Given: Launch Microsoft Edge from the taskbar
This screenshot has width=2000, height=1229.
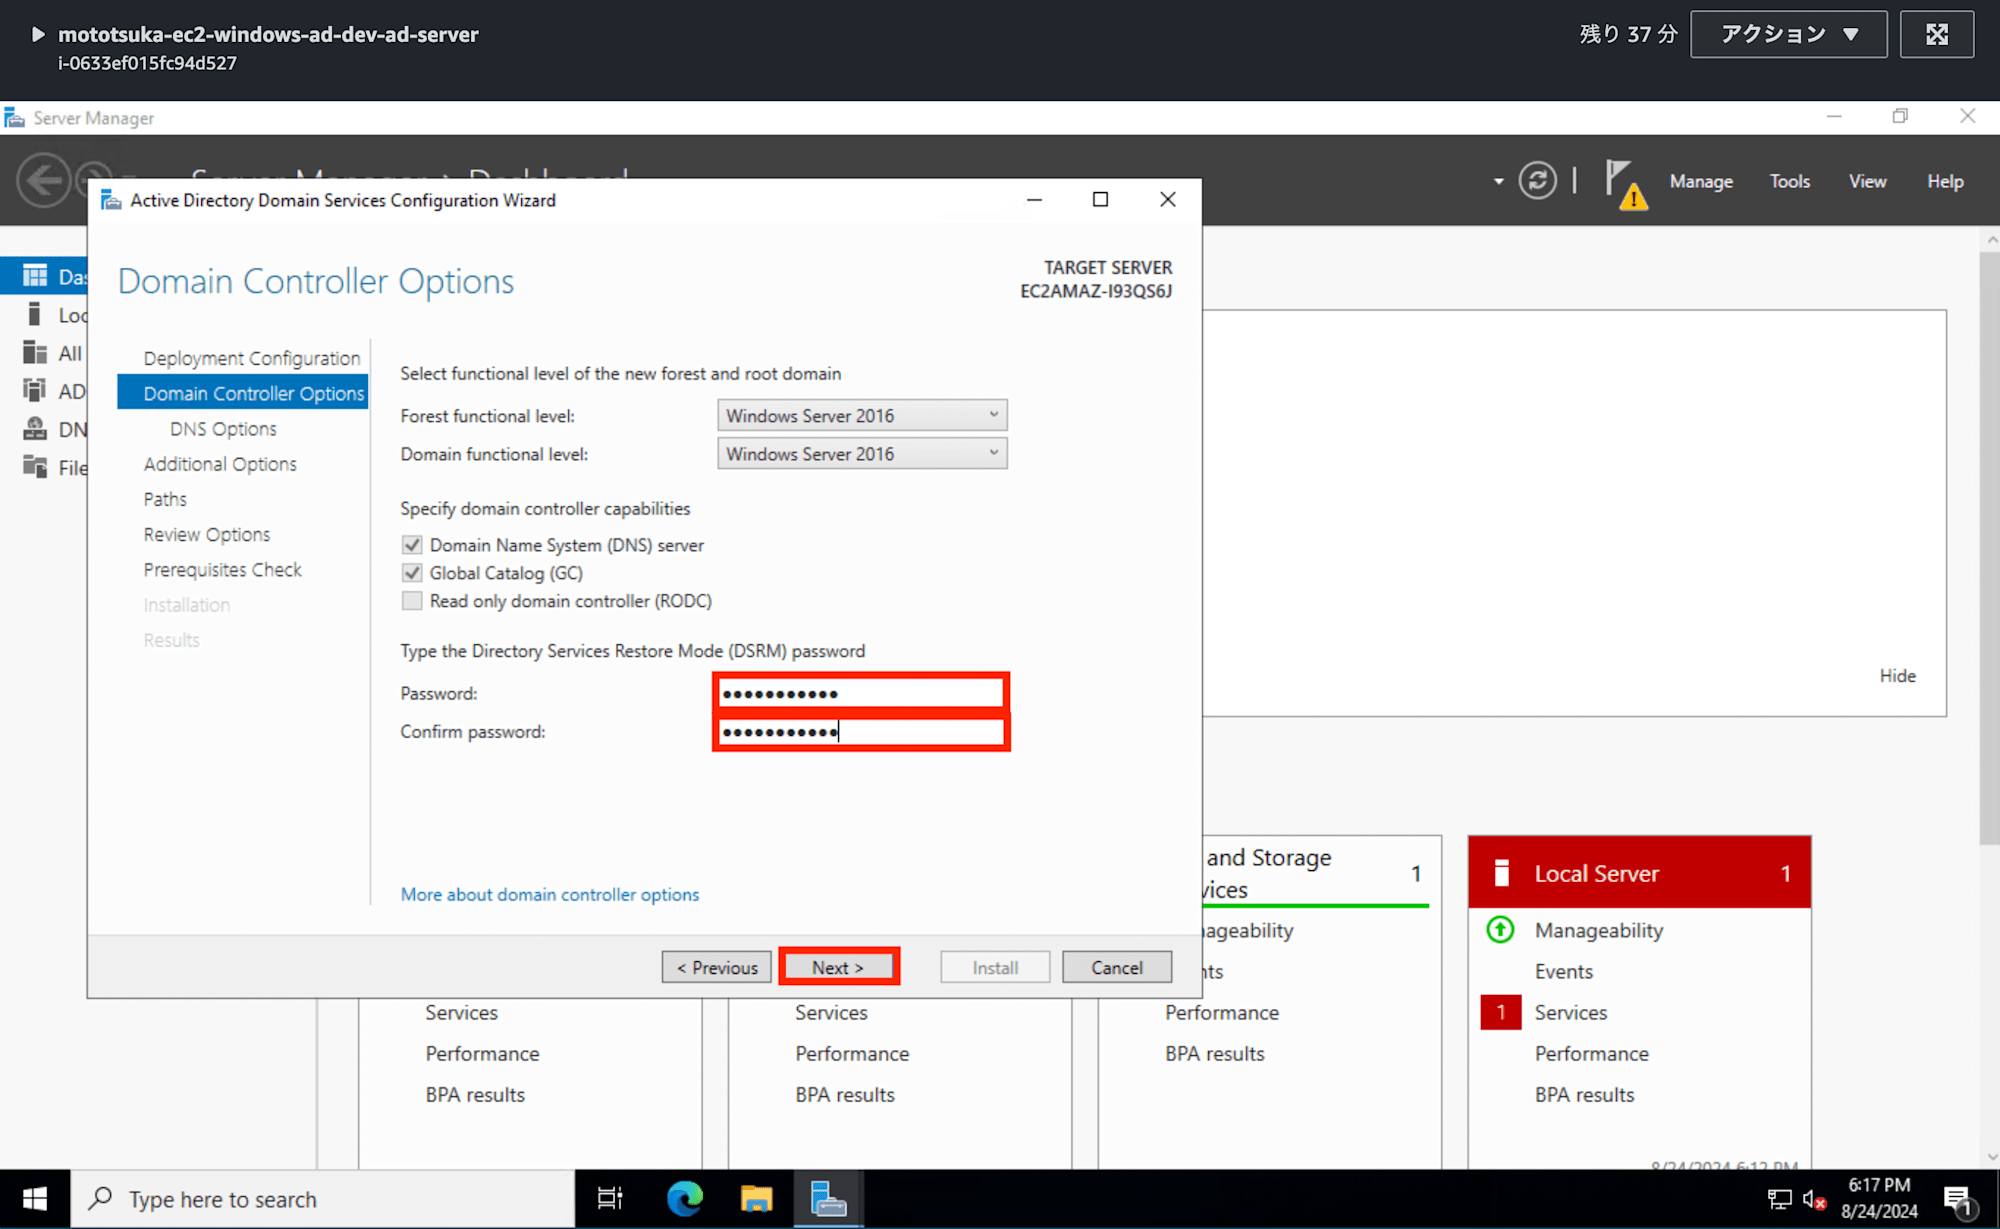Looking at the screenshot, I should (x=685, y=1199).
